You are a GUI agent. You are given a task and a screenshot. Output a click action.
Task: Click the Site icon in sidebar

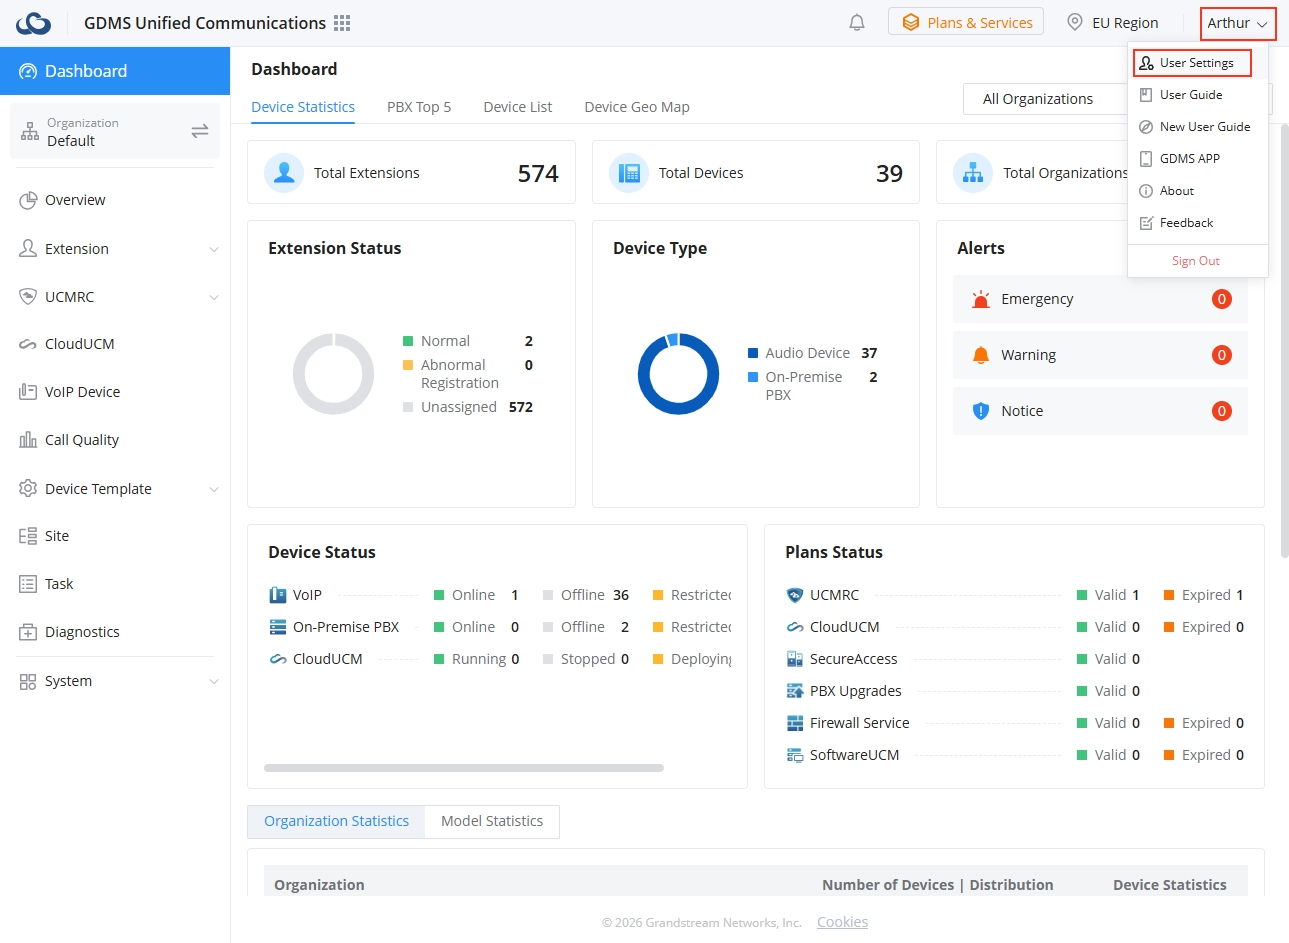click(x=28, y=536)
